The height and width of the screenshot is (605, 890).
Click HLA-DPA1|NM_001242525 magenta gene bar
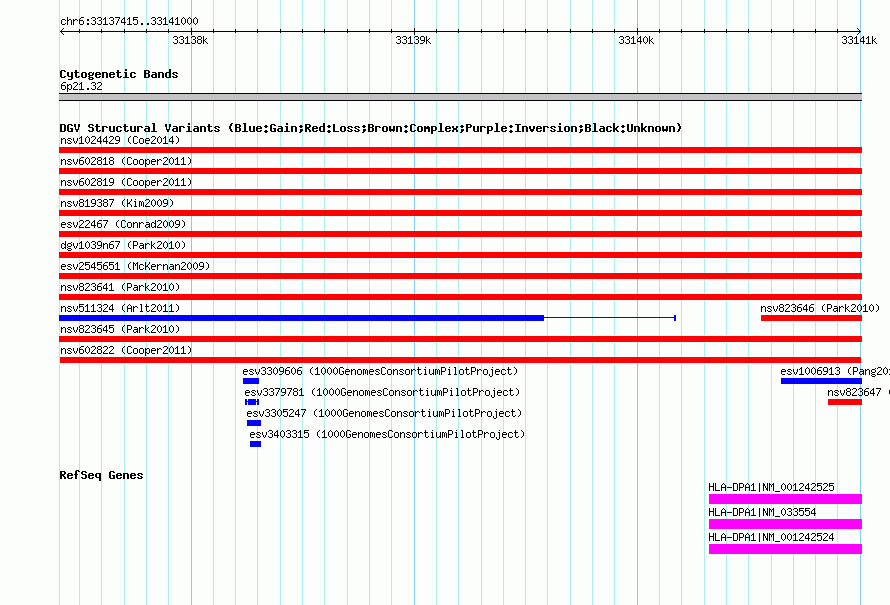tap(786, 499)
